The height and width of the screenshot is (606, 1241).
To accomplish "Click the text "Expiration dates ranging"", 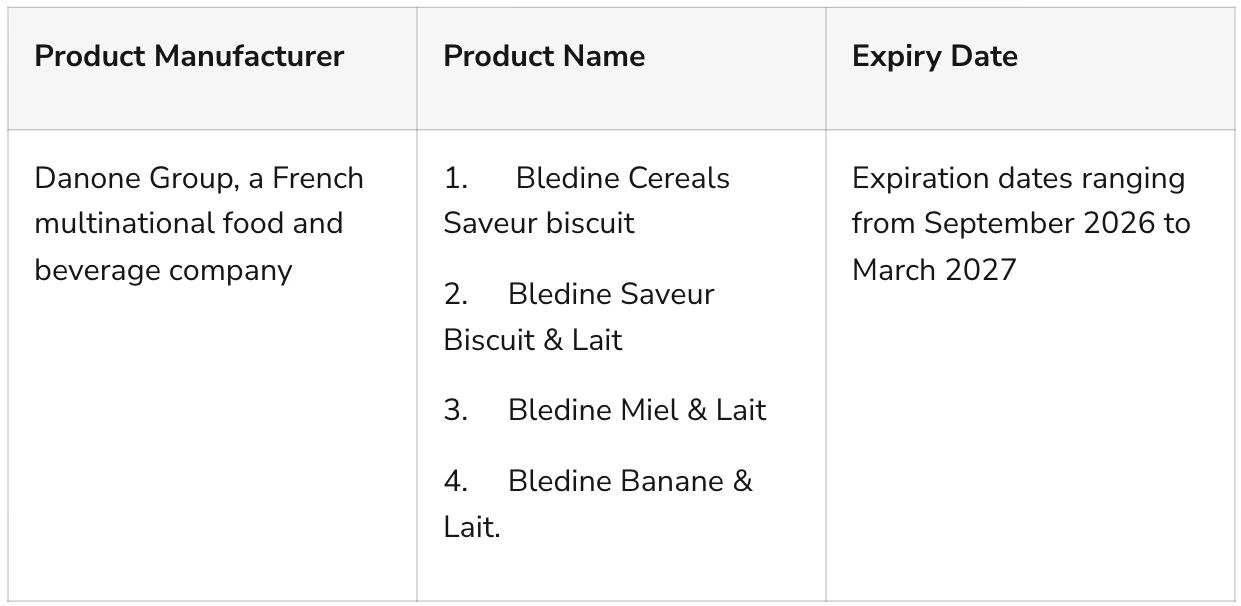I will click(1018, 179).
